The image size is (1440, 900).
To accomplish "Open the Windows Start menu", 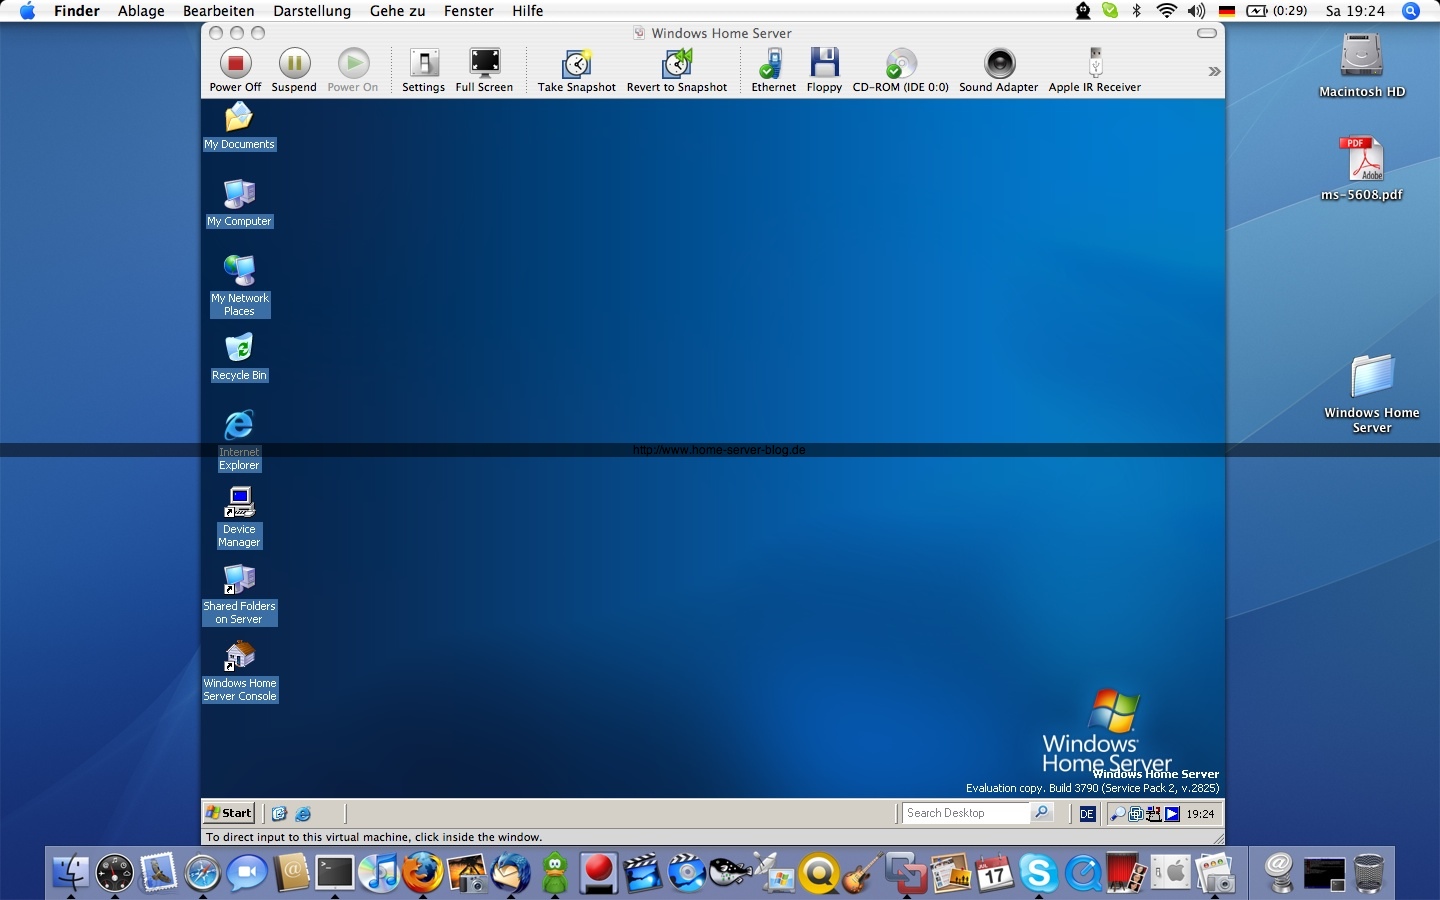I will [229, 813].
